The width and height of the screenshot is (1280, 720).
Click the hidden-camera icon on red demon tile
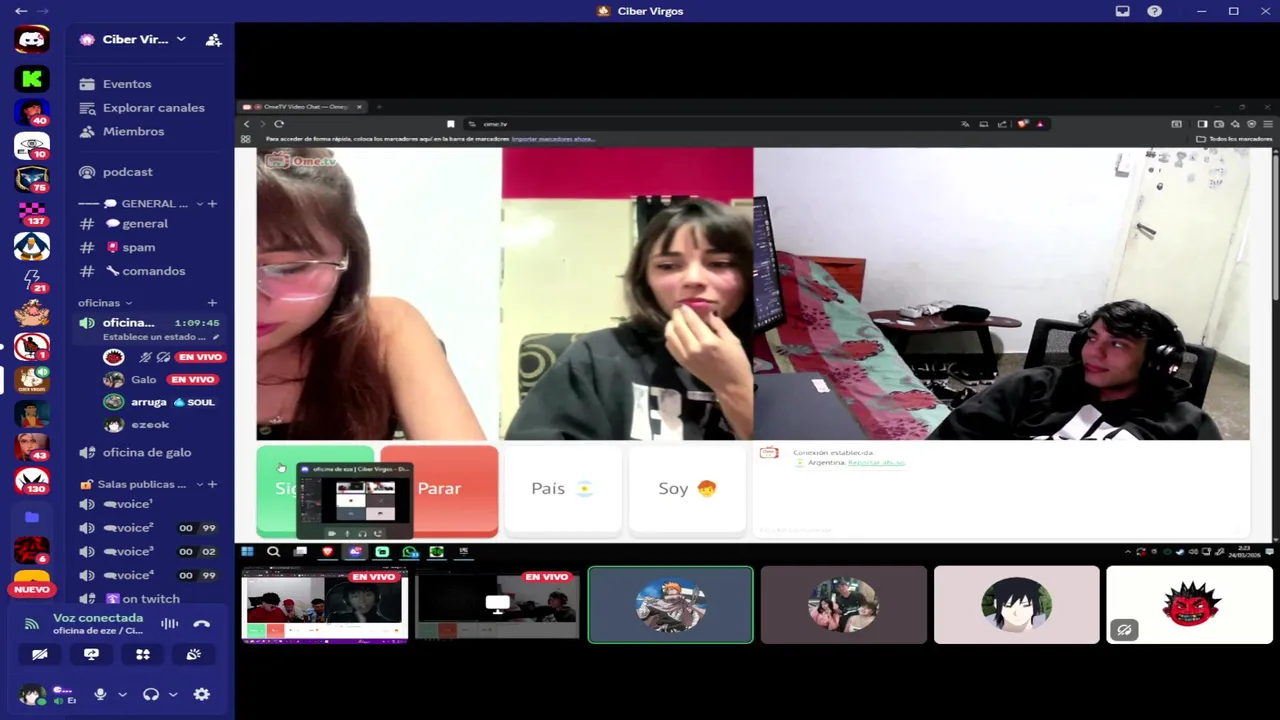click(x=1124, y=630)
